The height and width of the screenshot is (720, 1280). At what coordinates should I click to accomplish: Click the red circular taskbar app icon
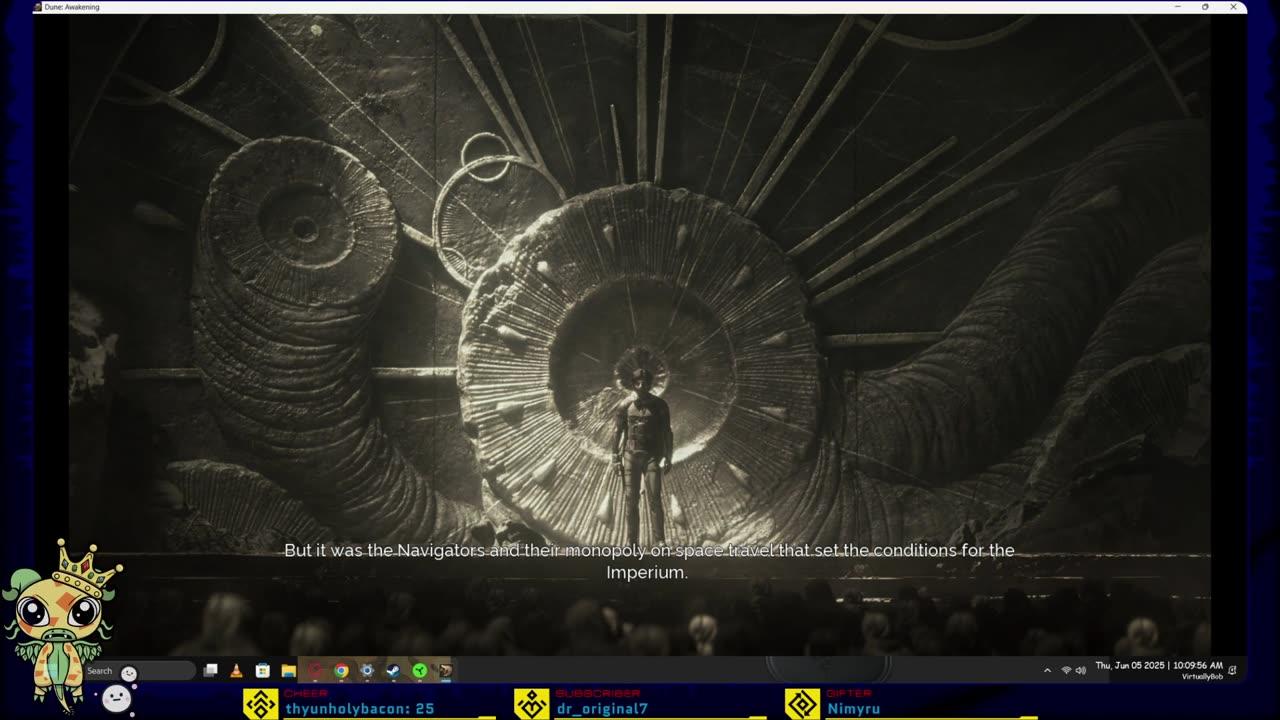[315, 671]
